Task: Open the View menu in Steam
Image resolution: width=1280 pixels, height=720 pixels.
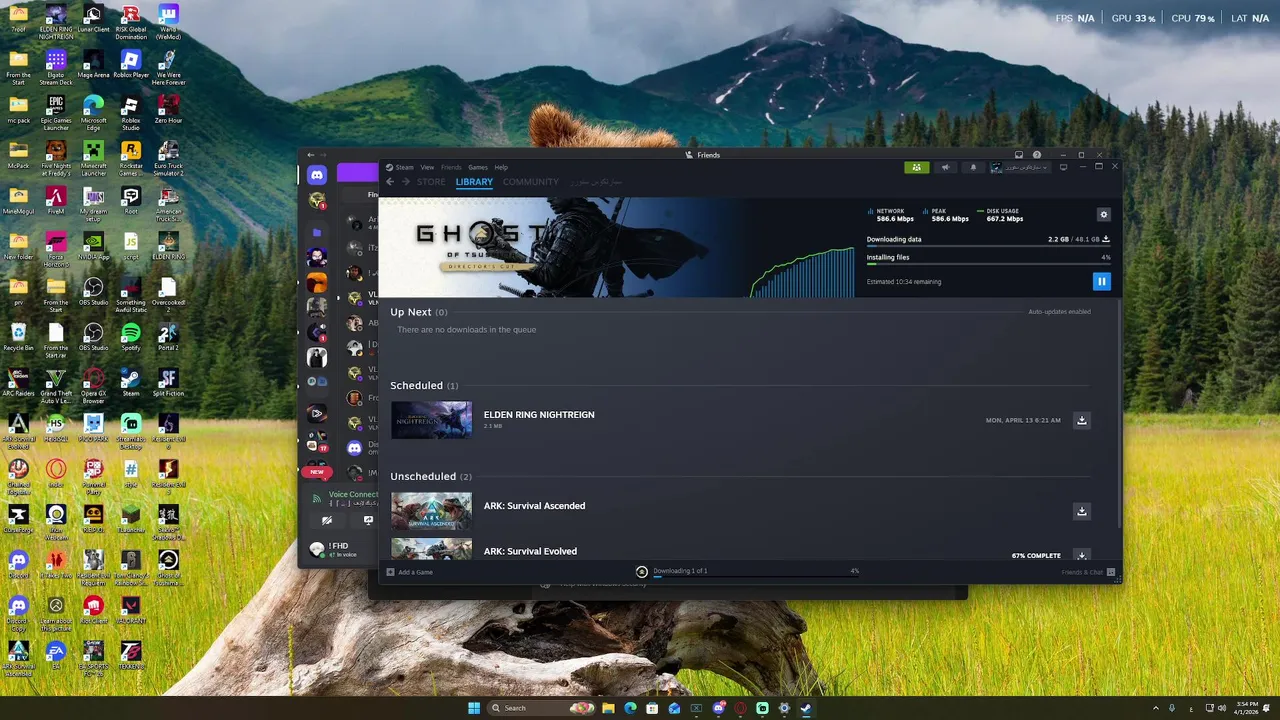Action: [427, 168]
